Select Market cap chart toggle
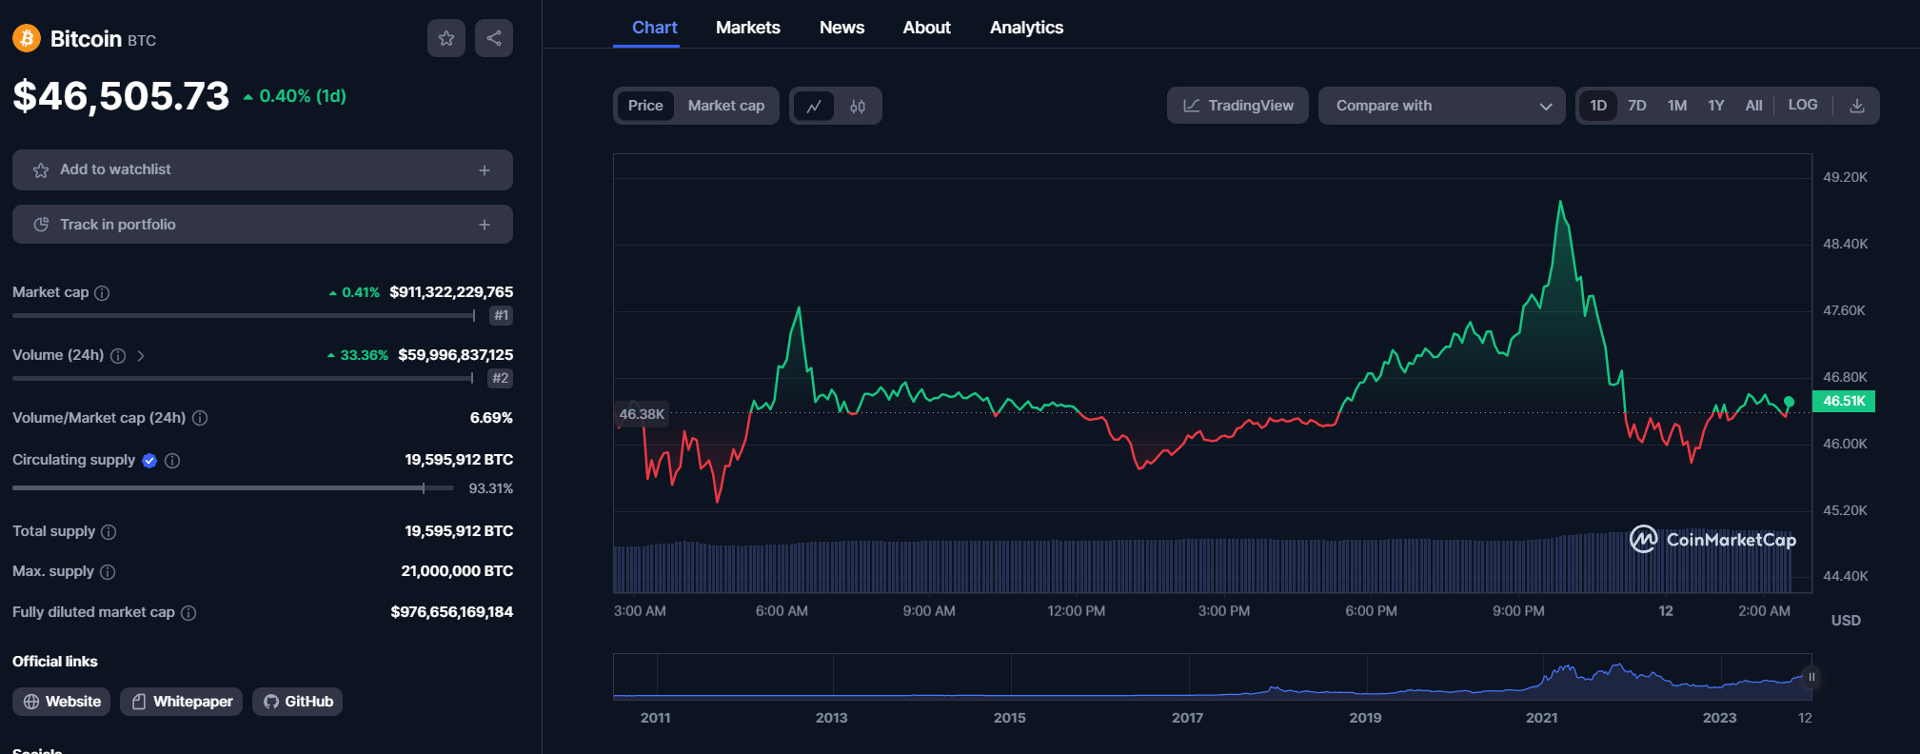Image resolution: width=1920 pixels, height=754 pixels. click(726, 106)
